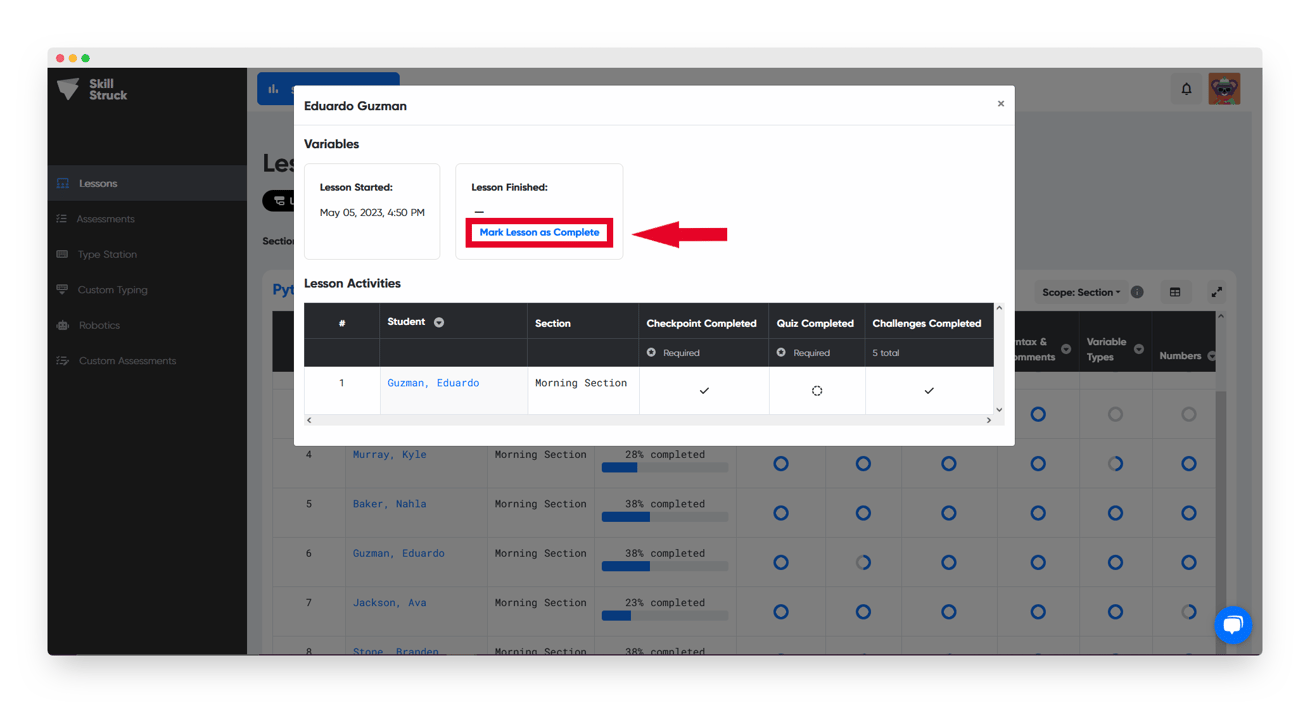Image resolution: width=1310 pixels, height=703 pixels.
Task: Open the Guzman, Eduardo link in the modal
Action: point(433,383)
